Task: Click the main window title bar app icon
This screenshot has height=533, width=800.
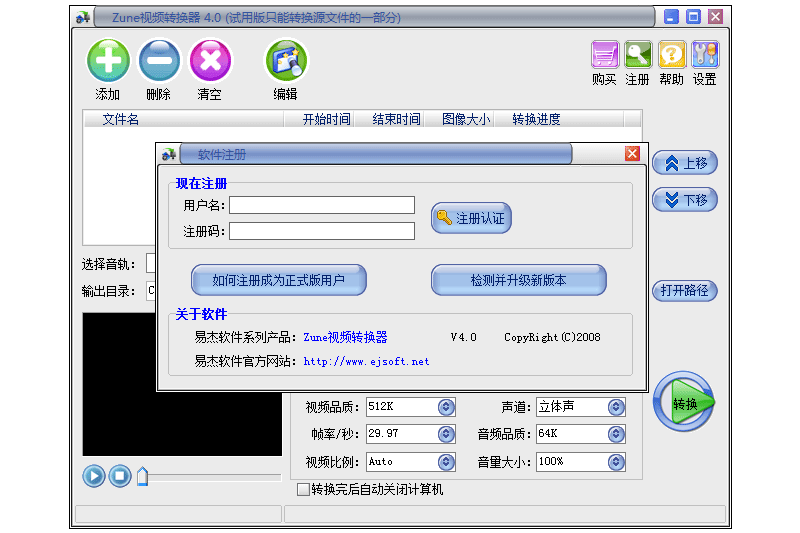Action: tap(83, 18)
